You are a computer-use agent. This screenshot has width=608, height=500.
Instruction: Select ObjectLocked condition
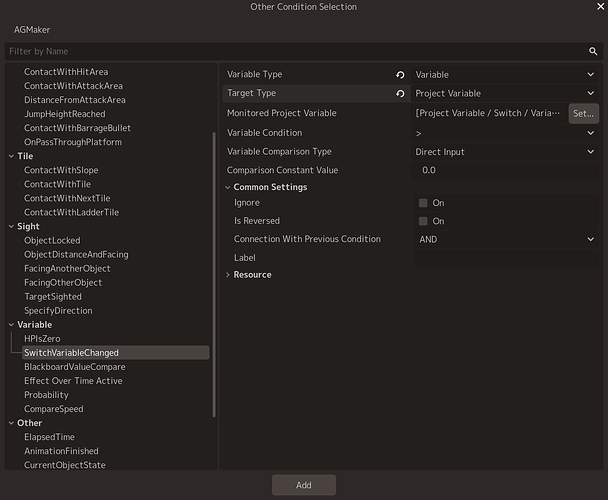(52, 240)
